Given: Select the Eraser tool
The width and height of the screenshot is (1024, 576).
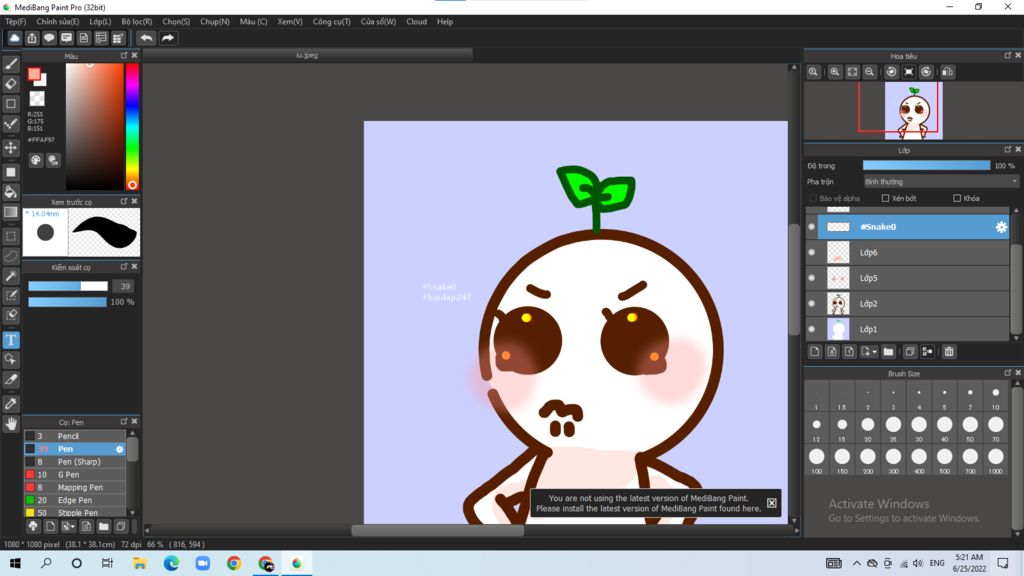Looking at the screenshot, I should tap(11, 84).
